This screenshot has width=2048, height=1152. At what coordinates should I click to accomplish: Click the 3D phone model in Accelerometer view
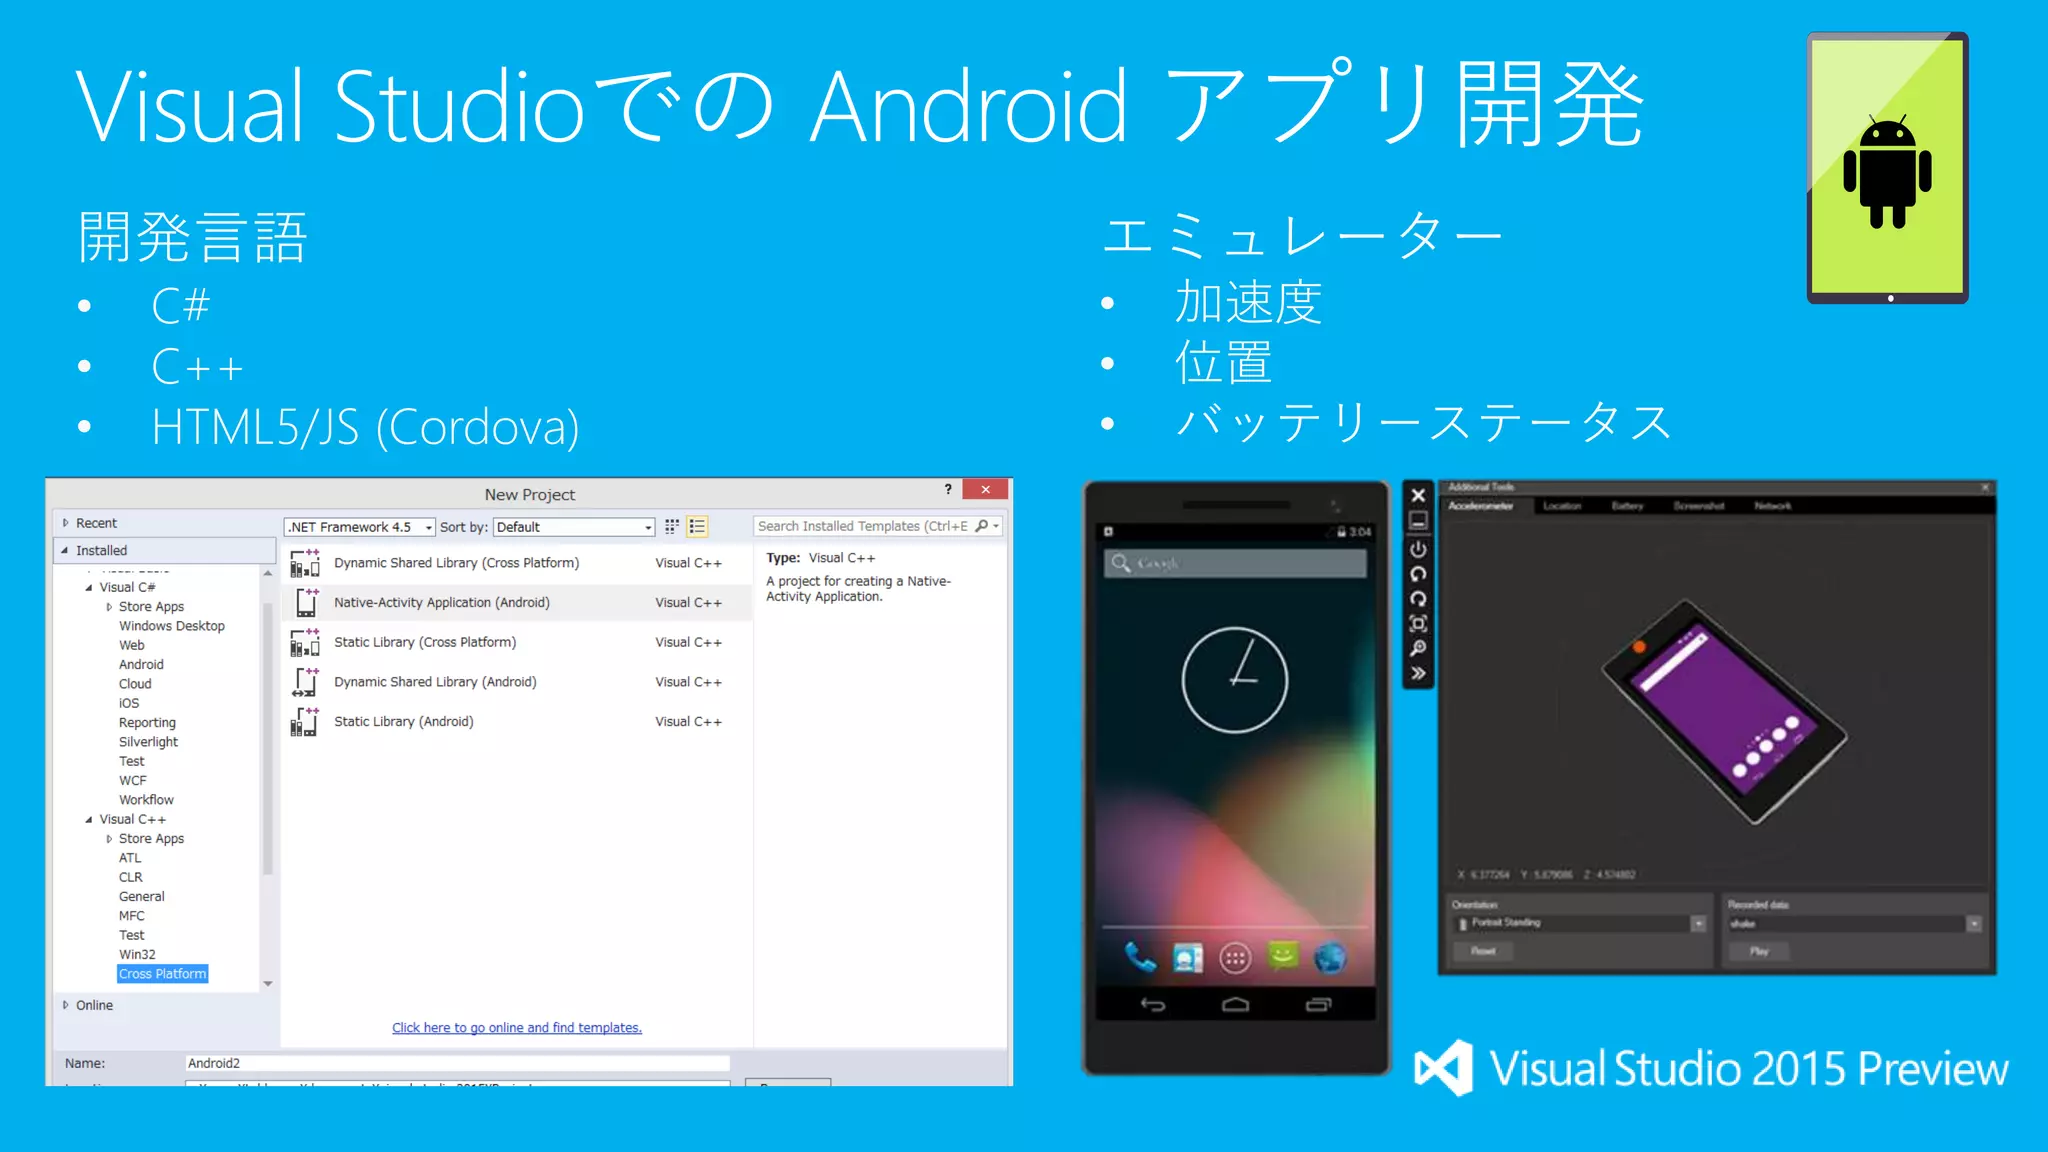(x=1723, y=711)
